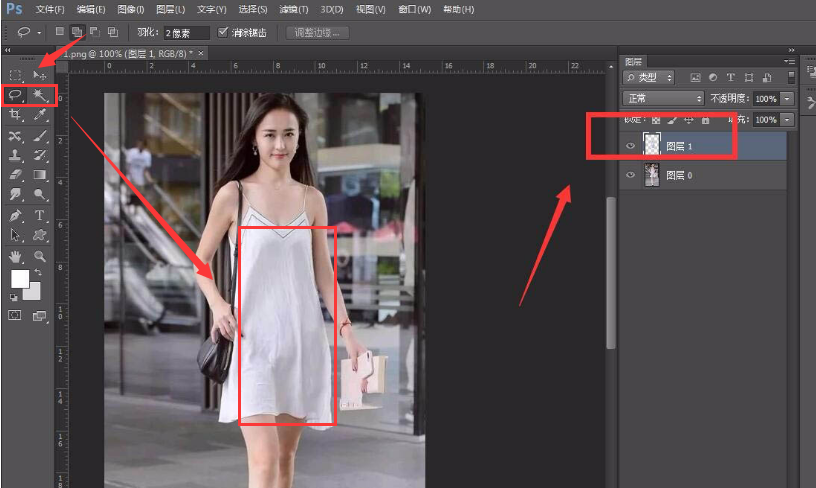
Task: Open the 文件(F) menu
Action: tap(50, 9)
